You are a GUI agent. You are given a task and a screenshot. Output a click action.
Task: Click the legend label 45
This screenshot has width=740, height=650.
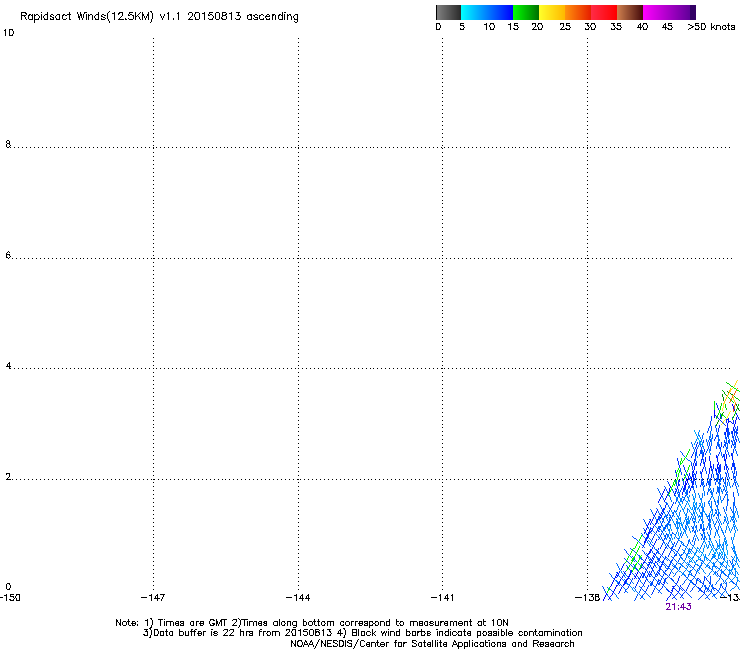667,27
